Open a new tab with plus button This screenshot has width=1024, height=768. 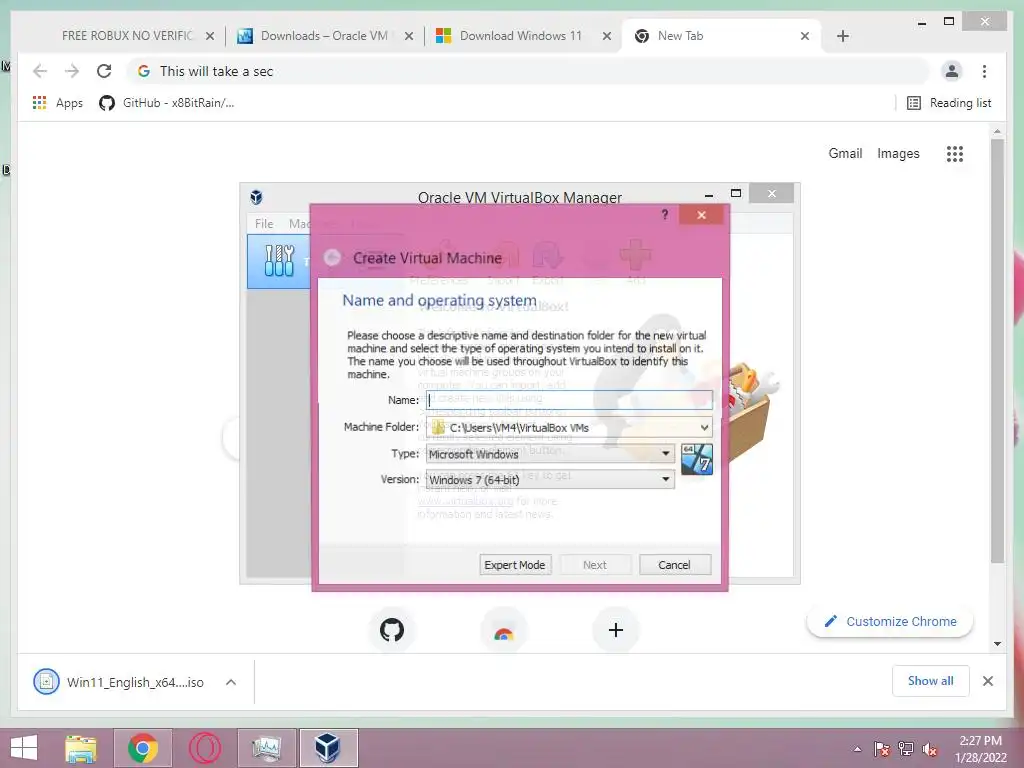tap(842, 36)
